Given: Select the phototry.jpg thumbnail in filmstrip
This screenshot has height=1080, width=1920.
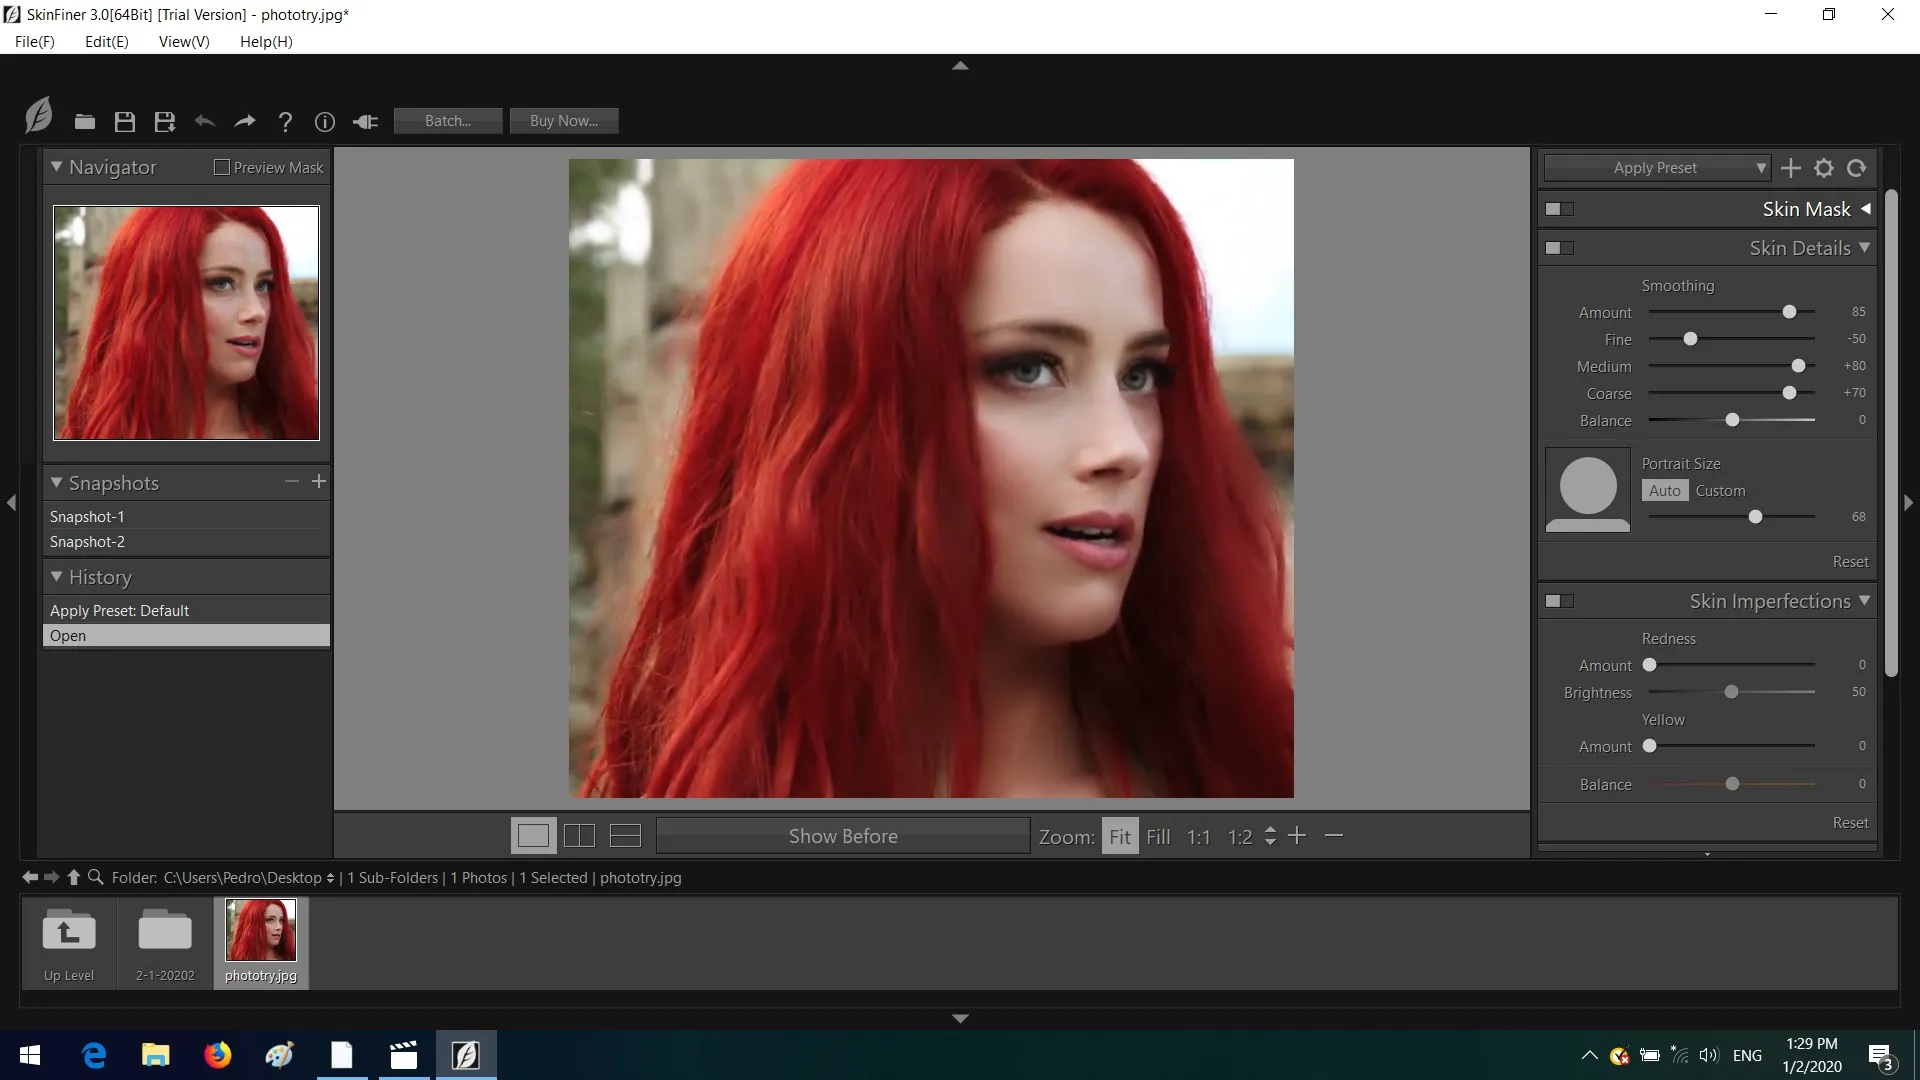Looking at the screenshot, I should (x=261, y=943).
